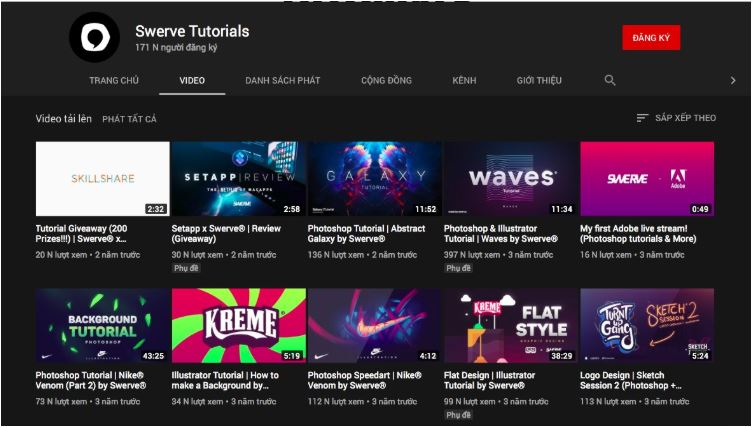Click '113 N lượt xem' under Sketch Session video
The image size is (753, 428).
click(608, 402)
